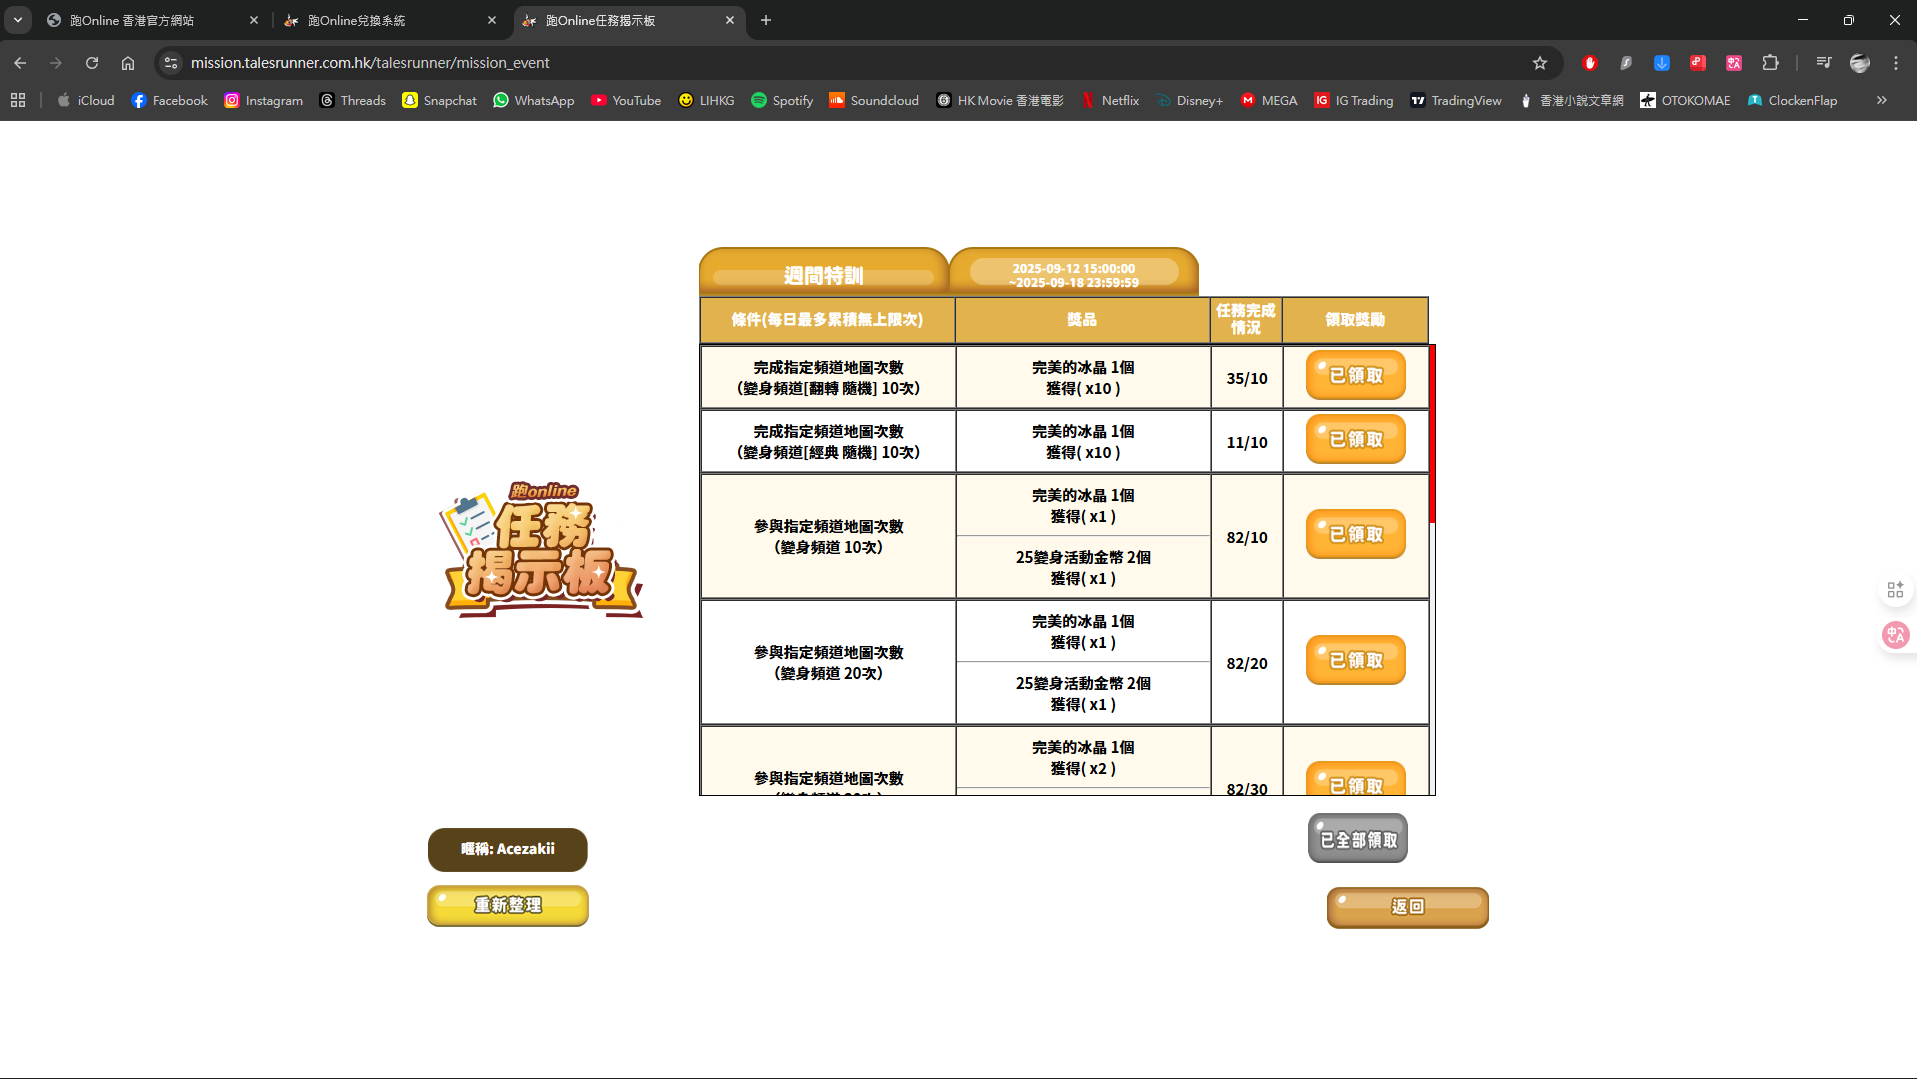Click the red mission list scrollbar

(x=1432, y=434)
